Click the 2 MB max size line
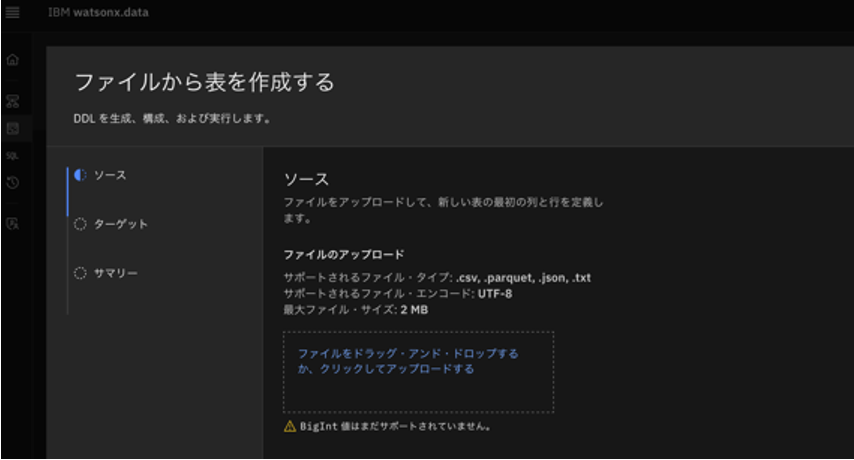Image resolution: width=854 pixels, height=460 pixels. pos(356,310)
